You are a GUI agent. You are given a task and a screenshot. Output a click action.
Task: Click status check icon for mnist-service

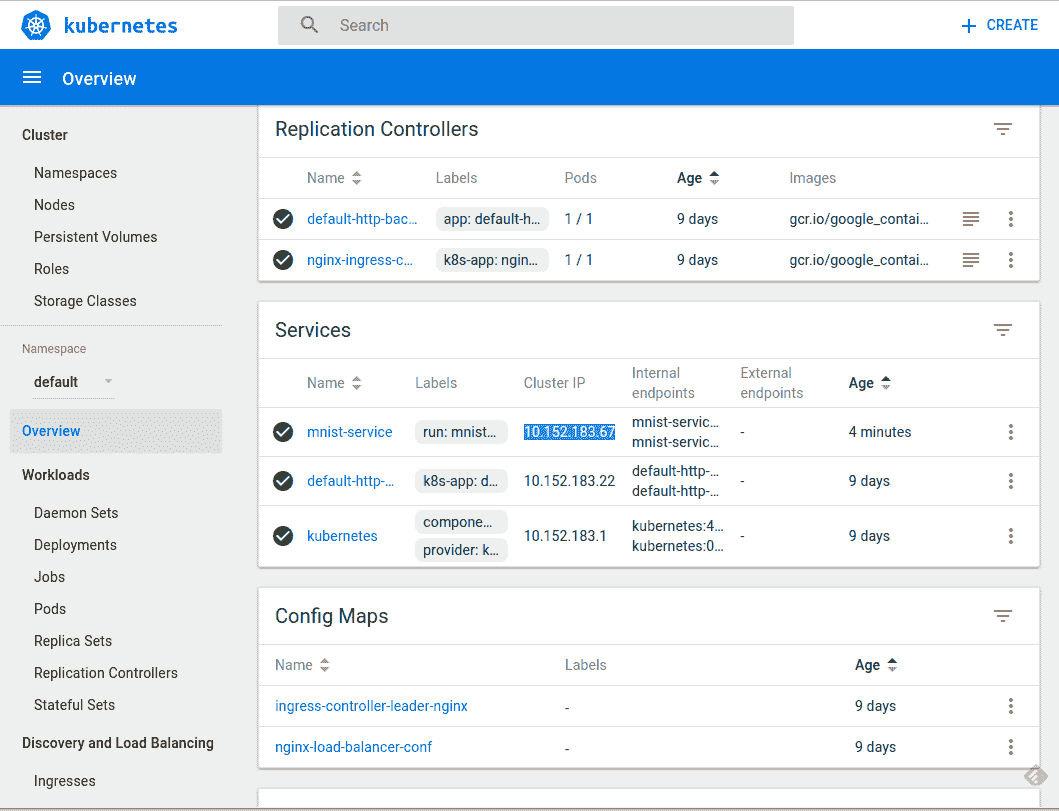pyautogui.click(x=283, y=432)
